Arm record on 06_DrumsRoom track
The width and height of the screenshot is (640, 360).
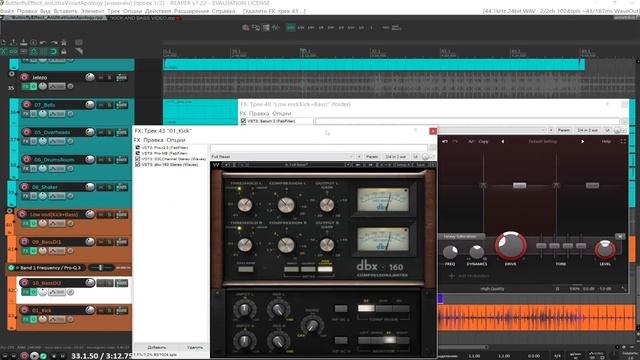[27, 160]
